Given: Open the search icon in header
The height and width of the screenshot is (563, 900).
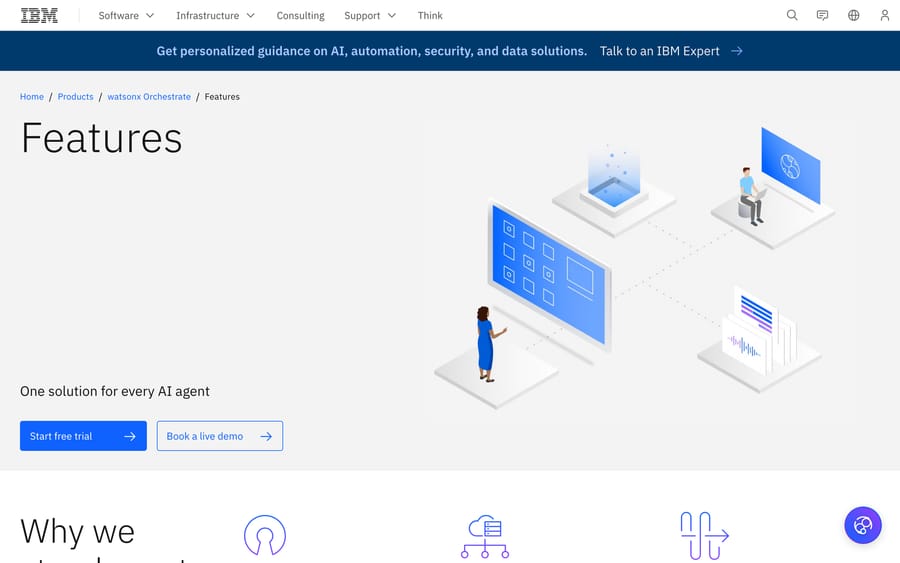Looking at the screenshot, I should [792, 15].
